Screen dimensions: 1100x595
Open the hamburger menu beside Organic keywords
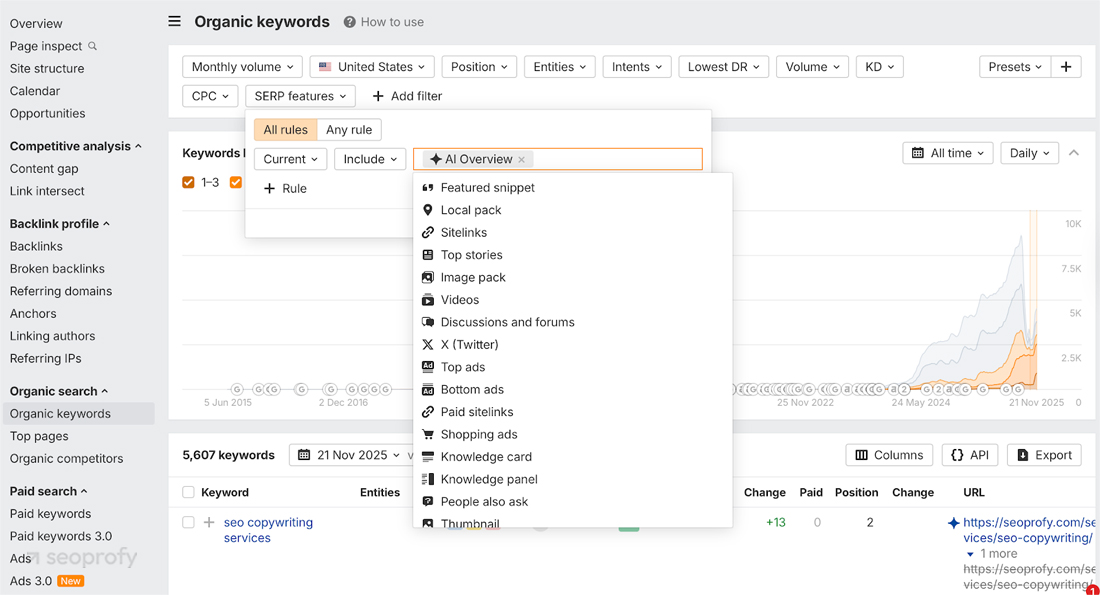point(173,20)
